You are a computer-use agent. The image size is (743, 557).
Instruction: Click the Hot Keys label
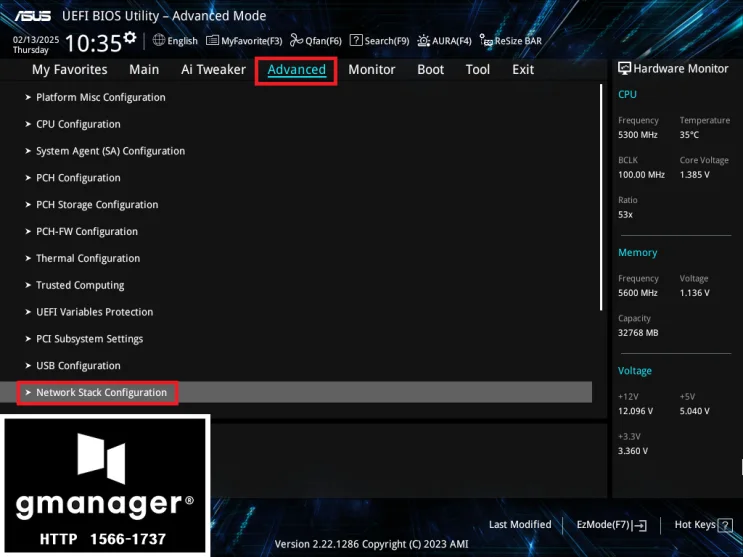click(x=695, y=525)
